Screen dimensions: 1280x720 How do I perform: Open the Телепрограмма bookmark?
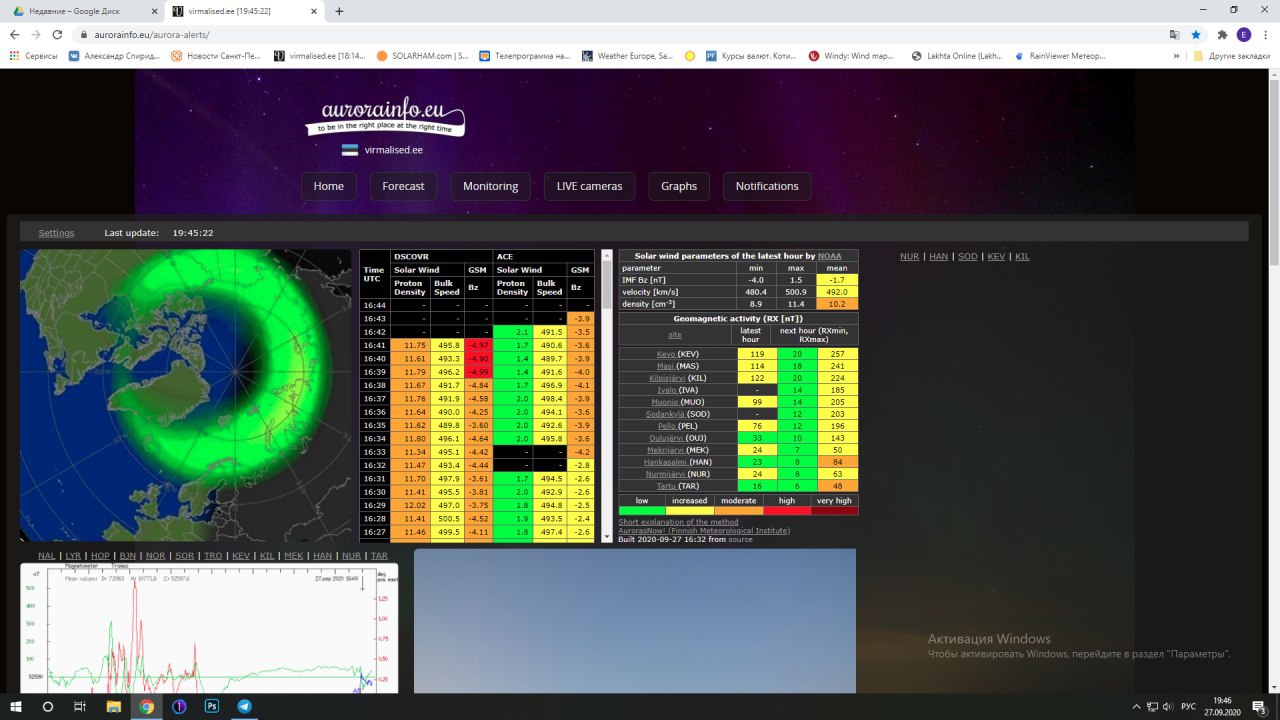pyautogui.click(x=526, y=56)
